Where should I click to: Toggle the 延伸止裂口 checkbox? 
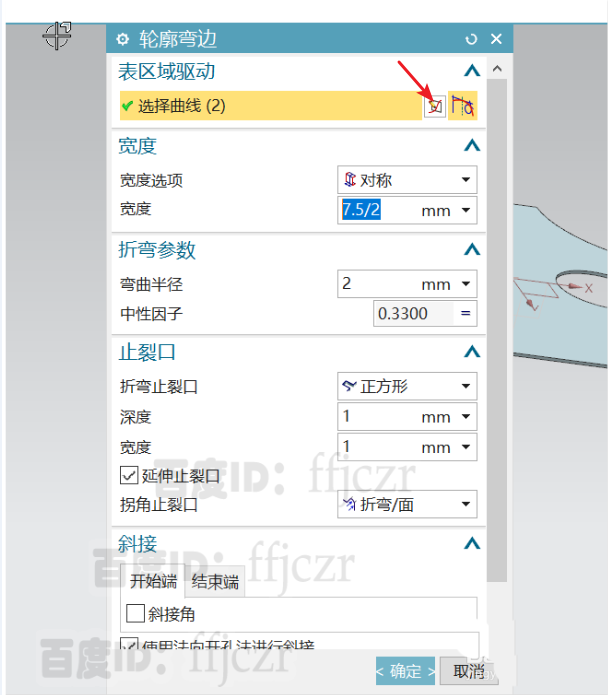coord(129,476)
